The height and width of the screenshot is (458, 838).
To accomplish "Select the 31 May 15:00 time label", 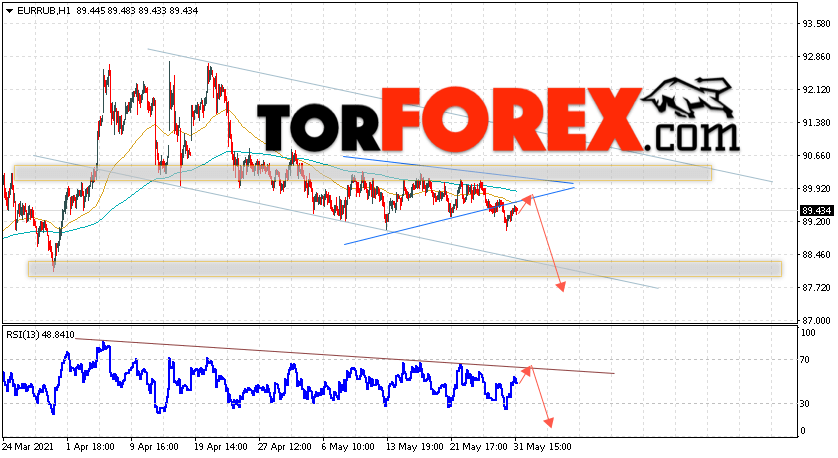I will (543, 447).
